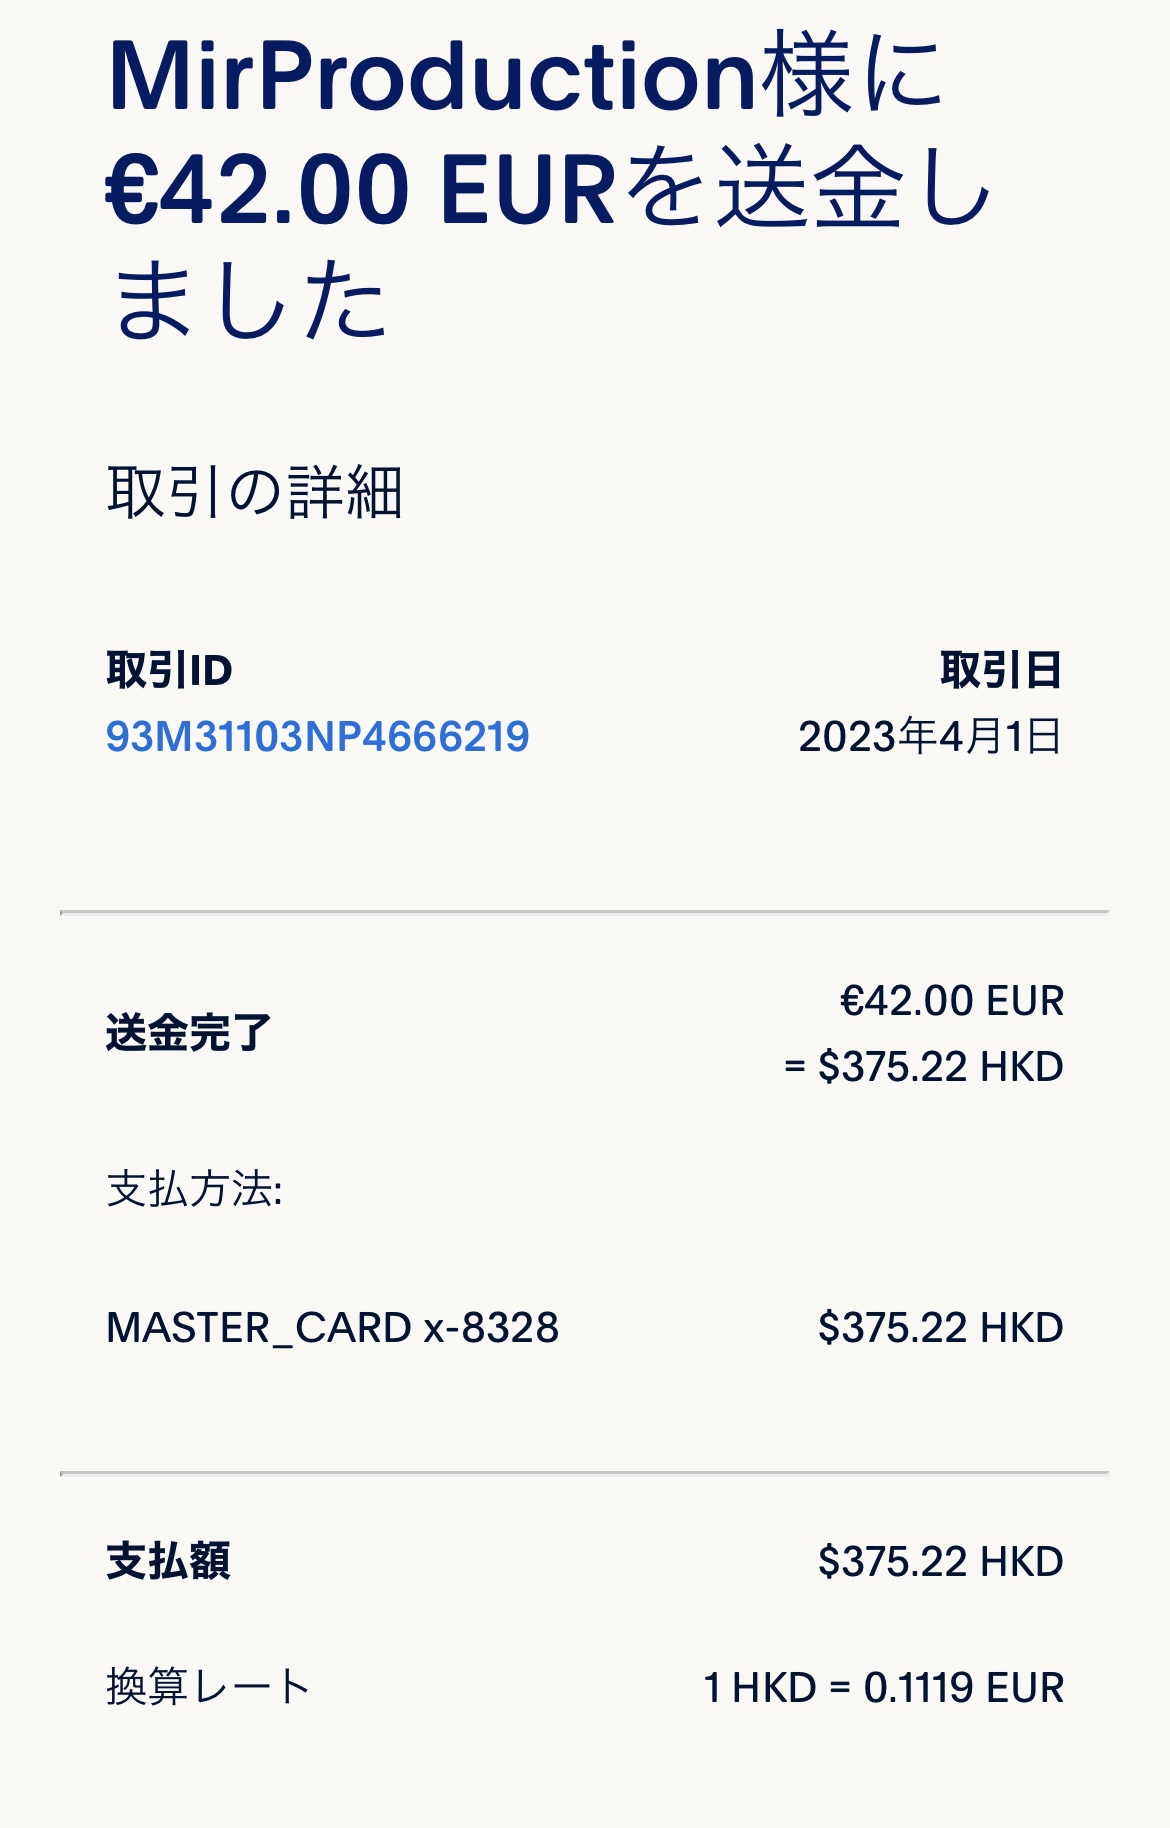Click the 取引ID label
Screen dimensions: 1170x1828
pos(169,670)
